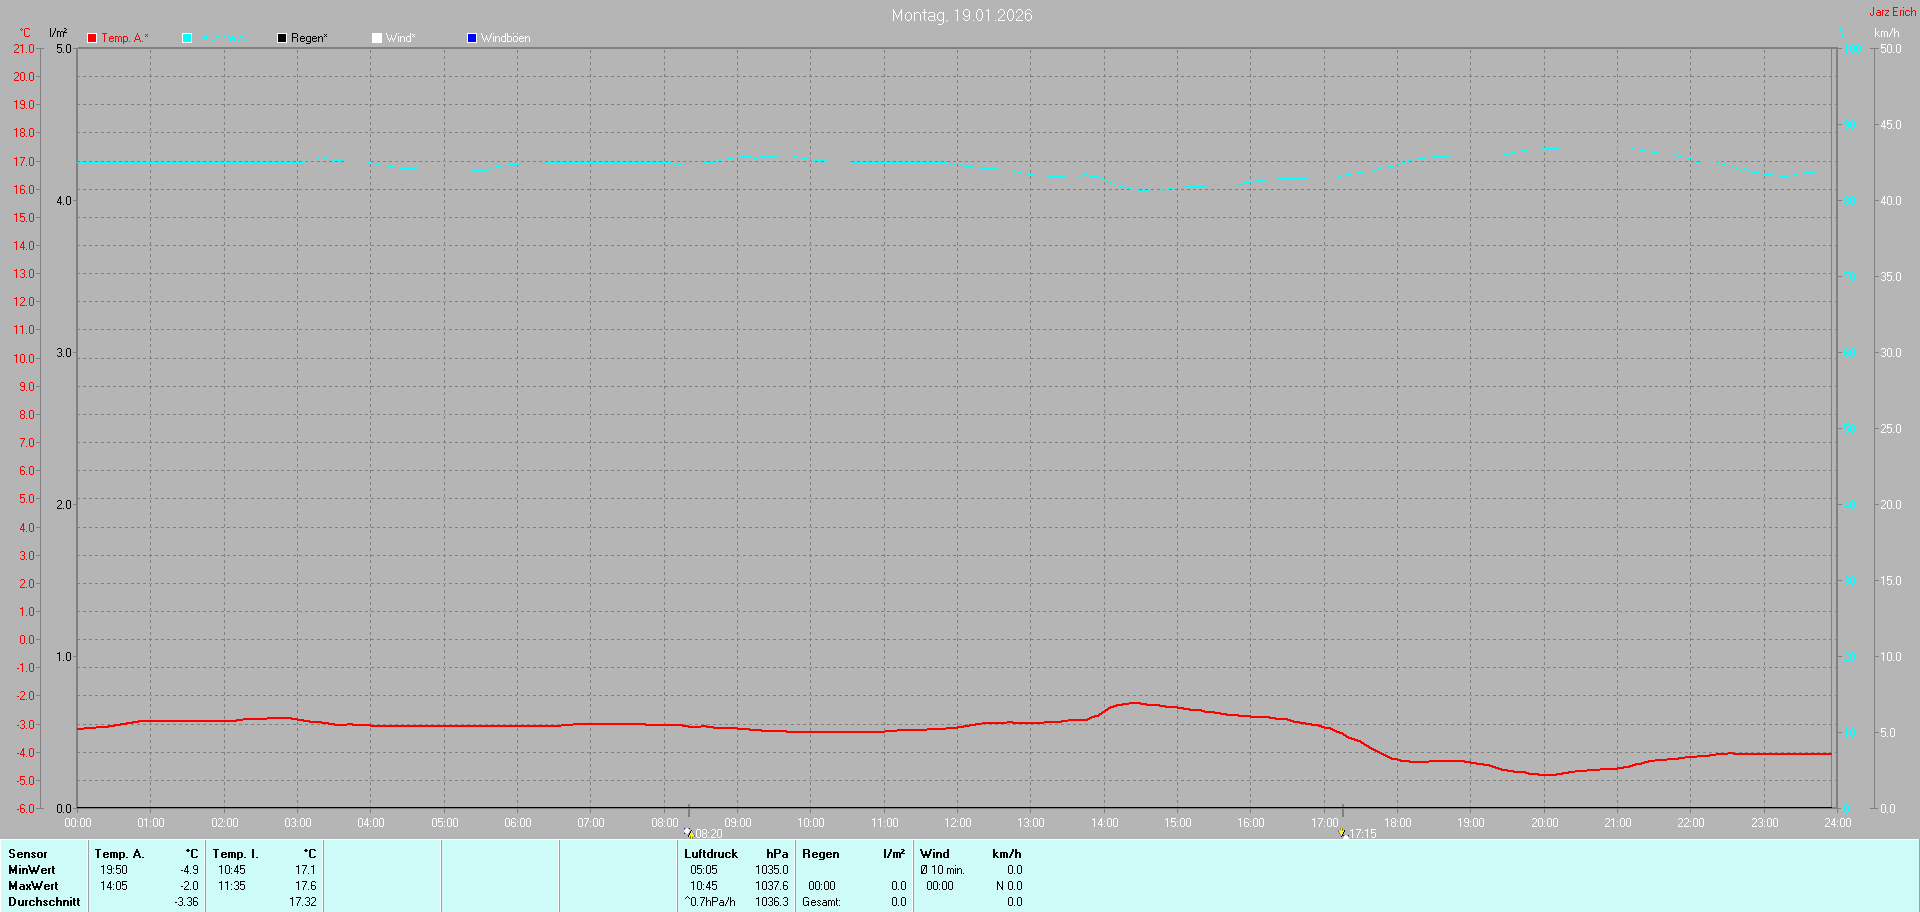Screen dimensions: 1920x912
Task: Click the indoor maximum value 17.6
Action: click(x=305, y=886)
